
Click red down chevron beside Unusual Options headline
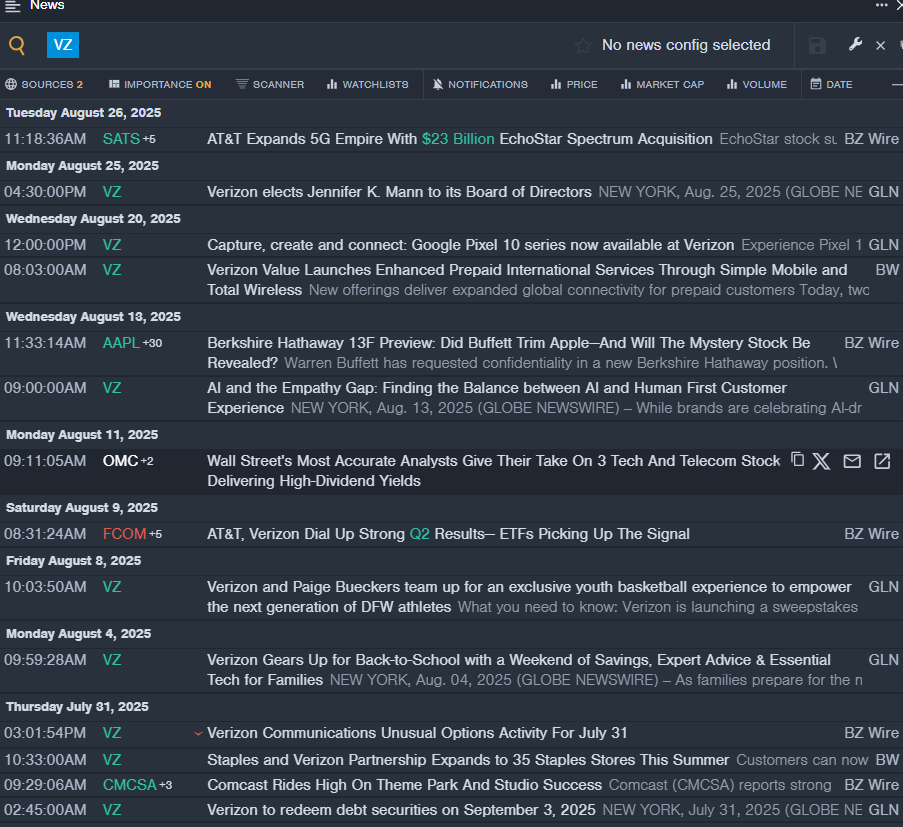[198, 733]
